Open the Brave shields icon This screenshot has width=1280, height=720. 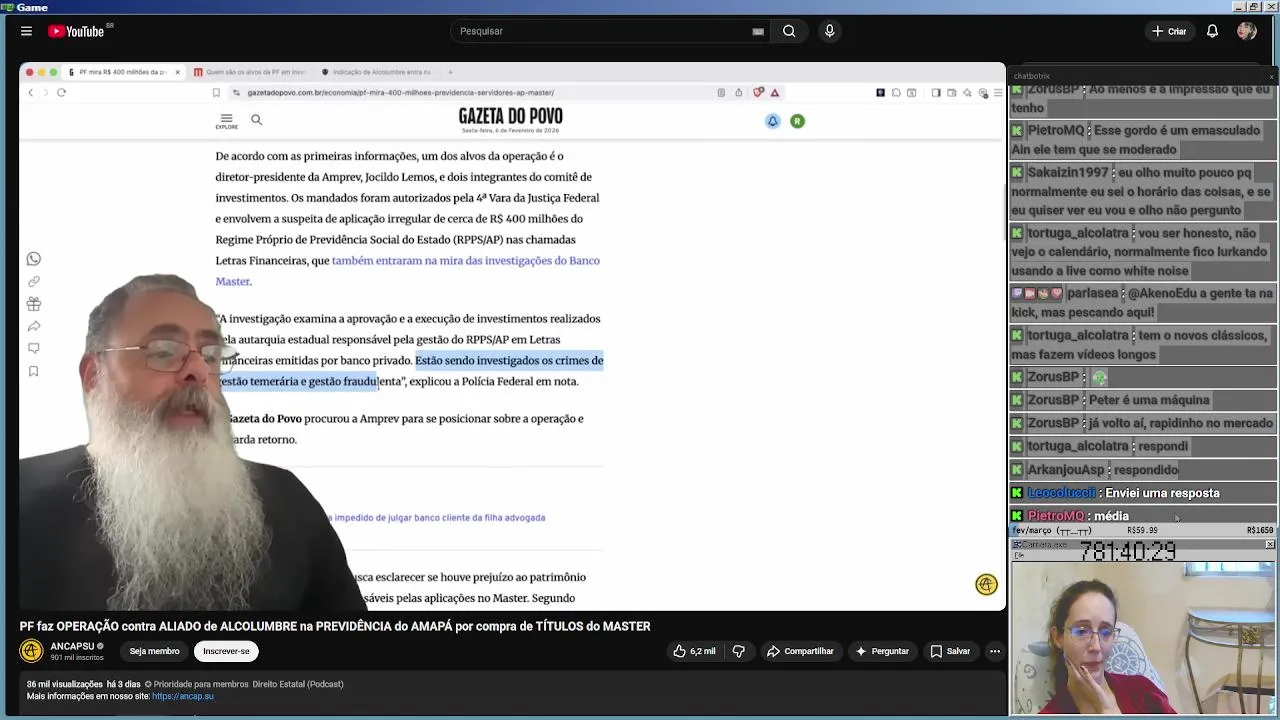click(759, 93)
